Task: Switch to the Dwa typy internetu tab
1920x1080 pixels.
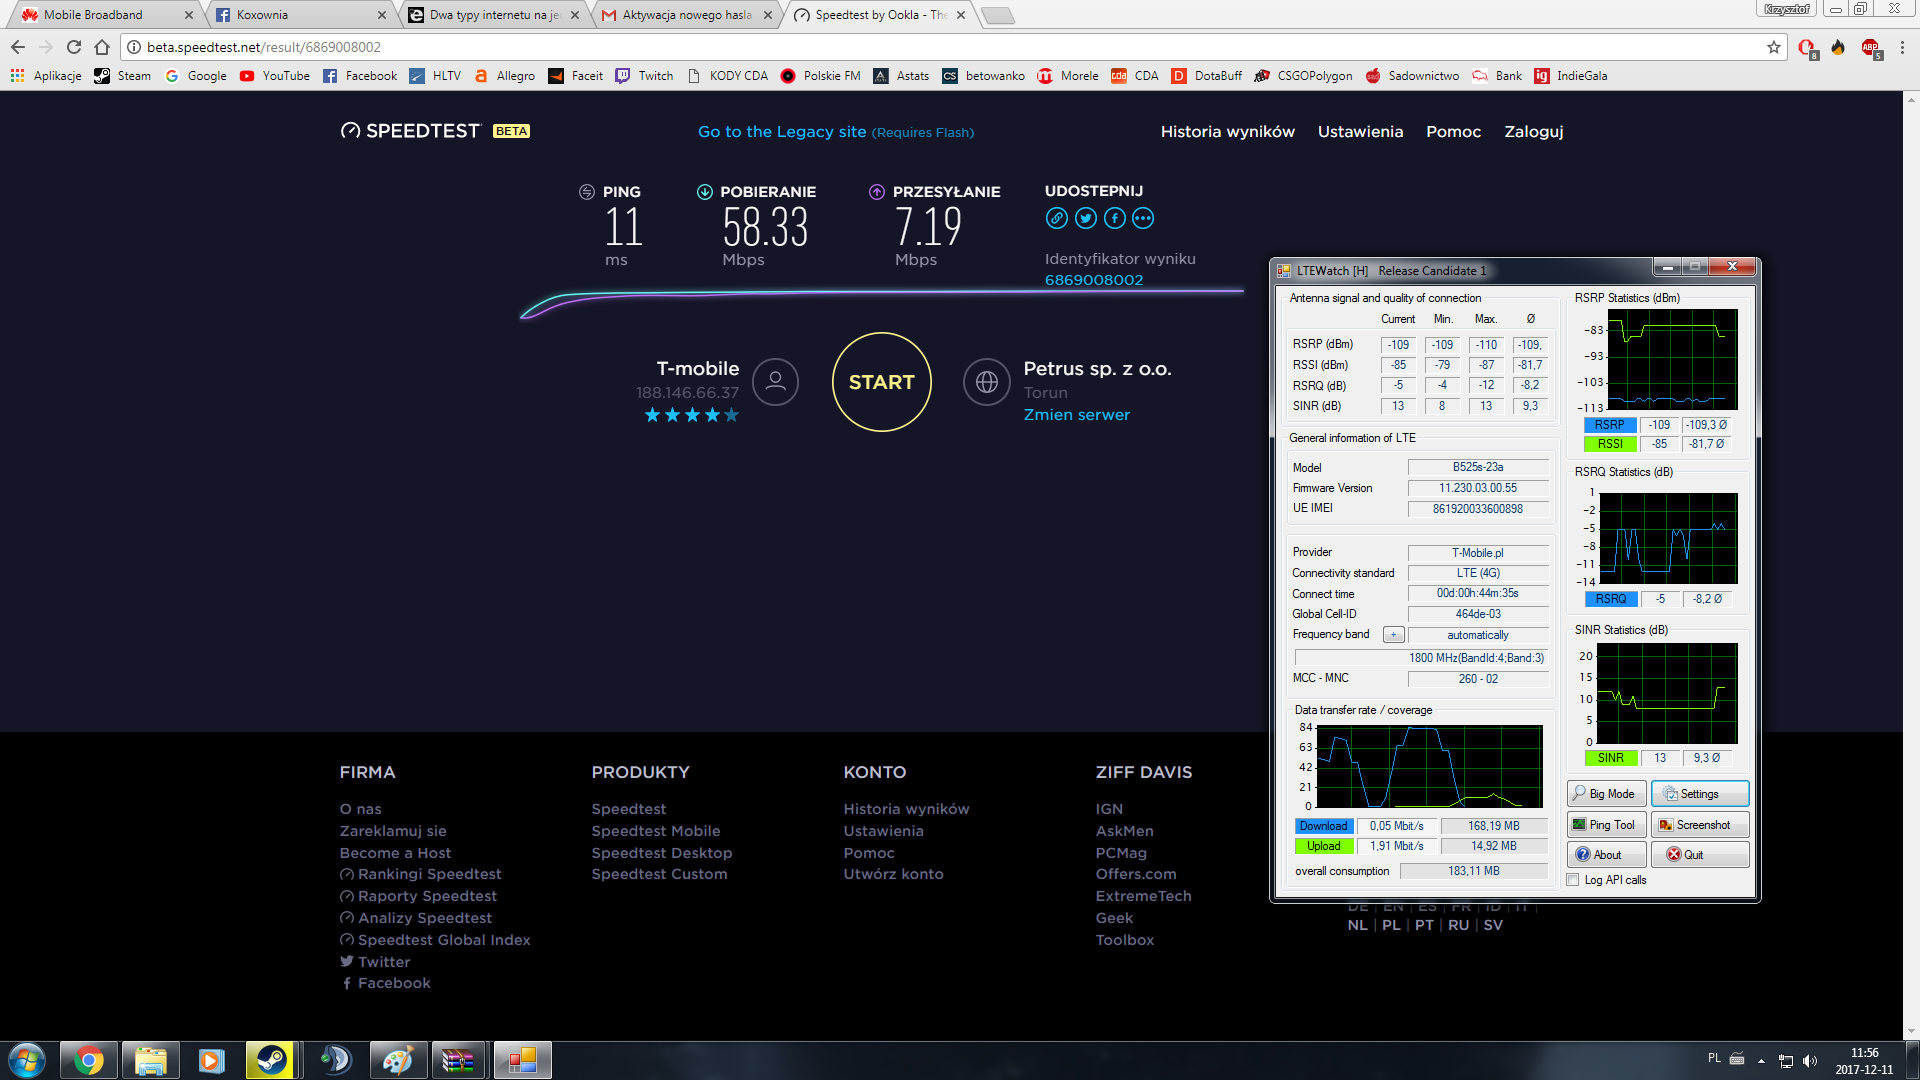Action: pos(492,15)
